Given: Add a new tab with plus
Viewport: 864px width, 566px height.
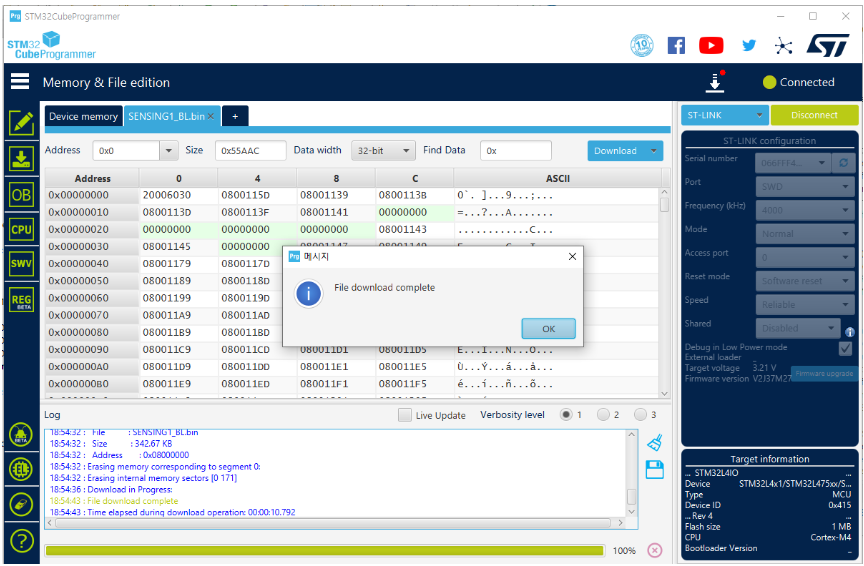Looking at the screenshot, I should [x=235, y=116].
